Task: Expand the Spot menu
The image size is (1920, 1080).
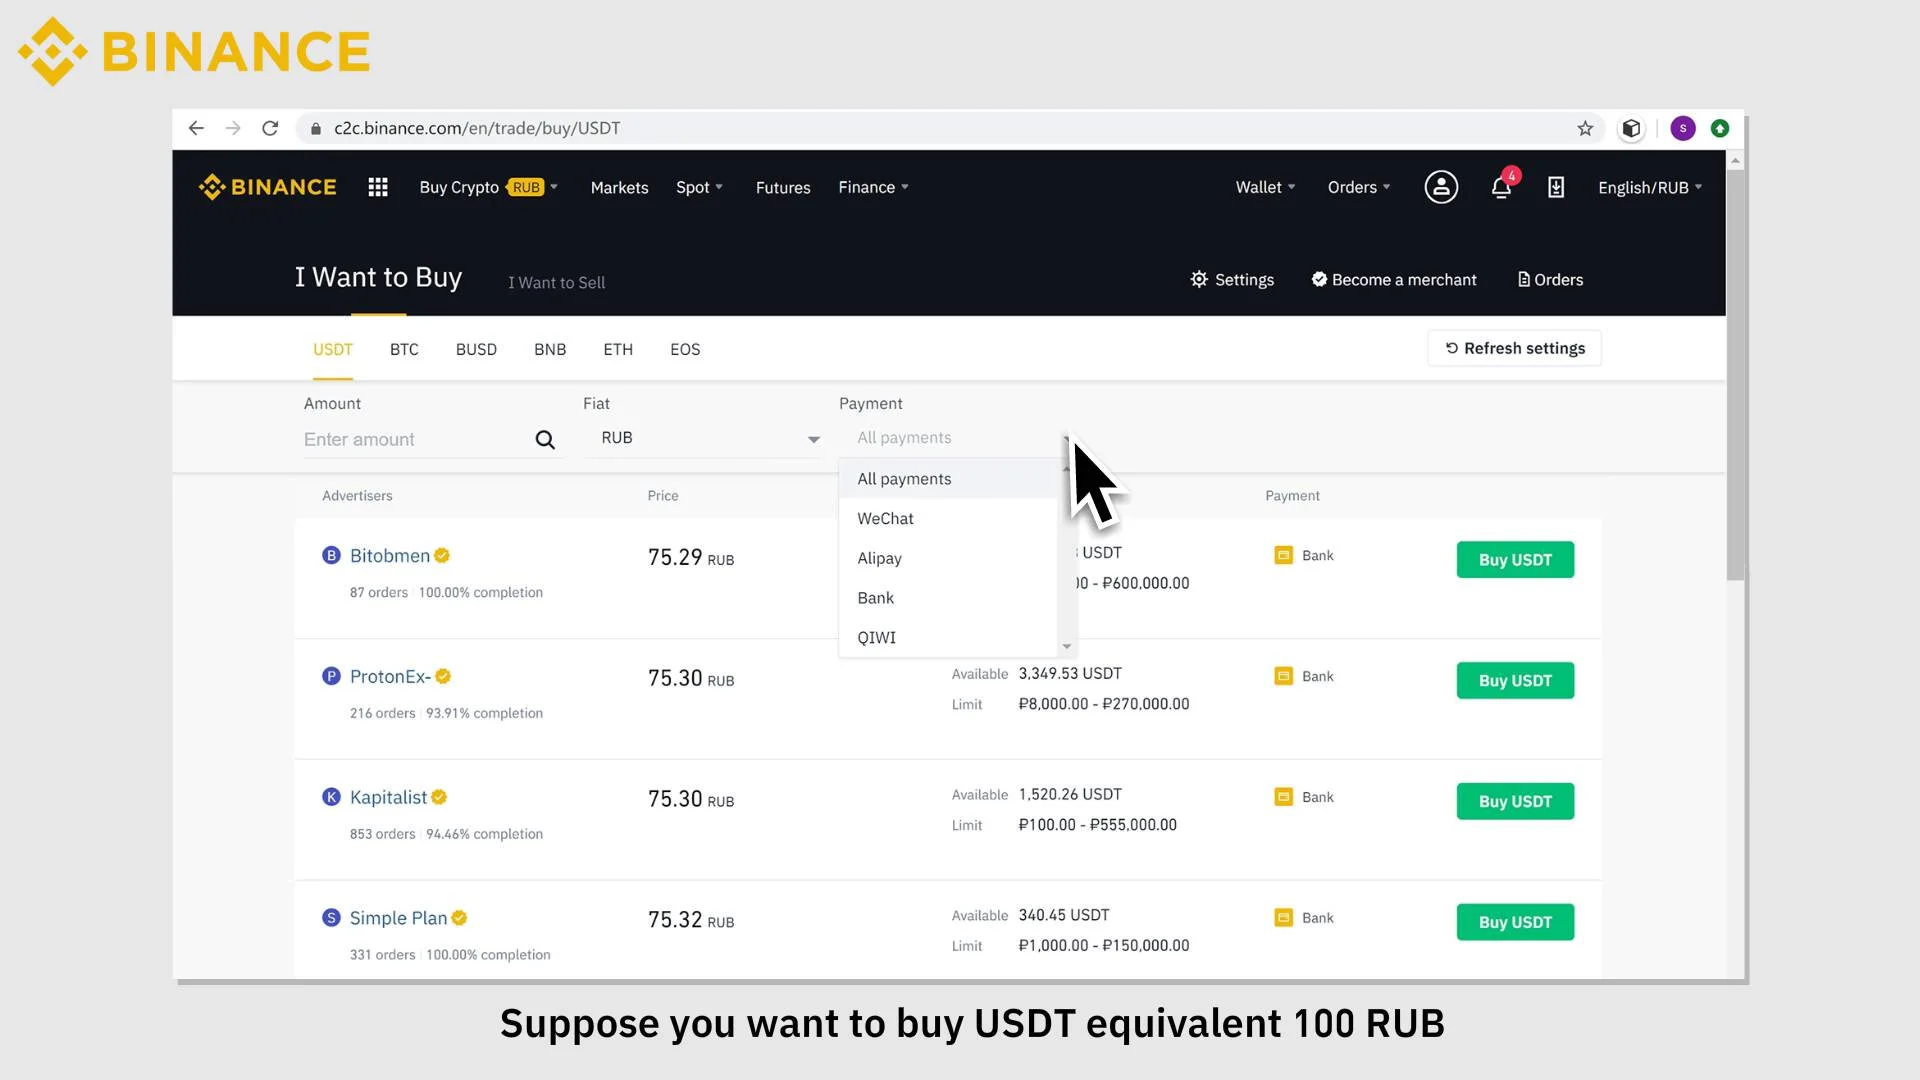Action: [x=699, y=187]
